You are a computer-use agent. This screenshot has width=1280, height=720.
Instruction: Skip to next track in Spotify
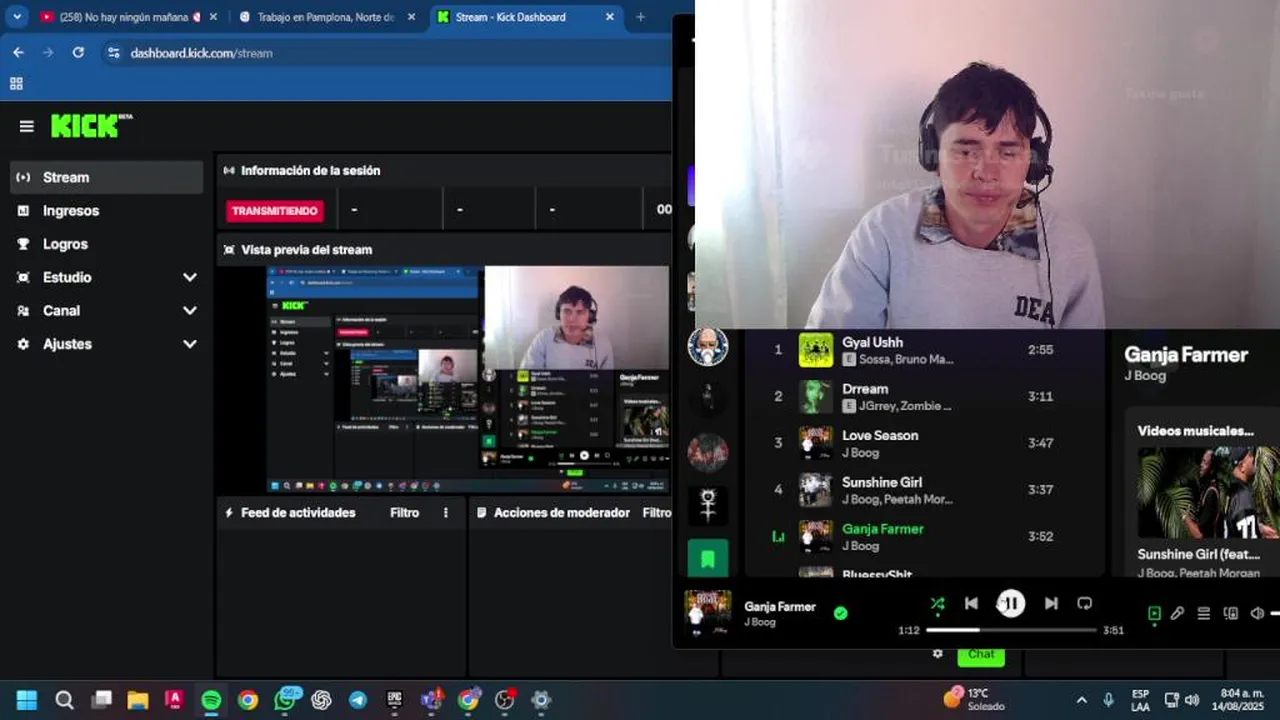tap(1051, 603)
